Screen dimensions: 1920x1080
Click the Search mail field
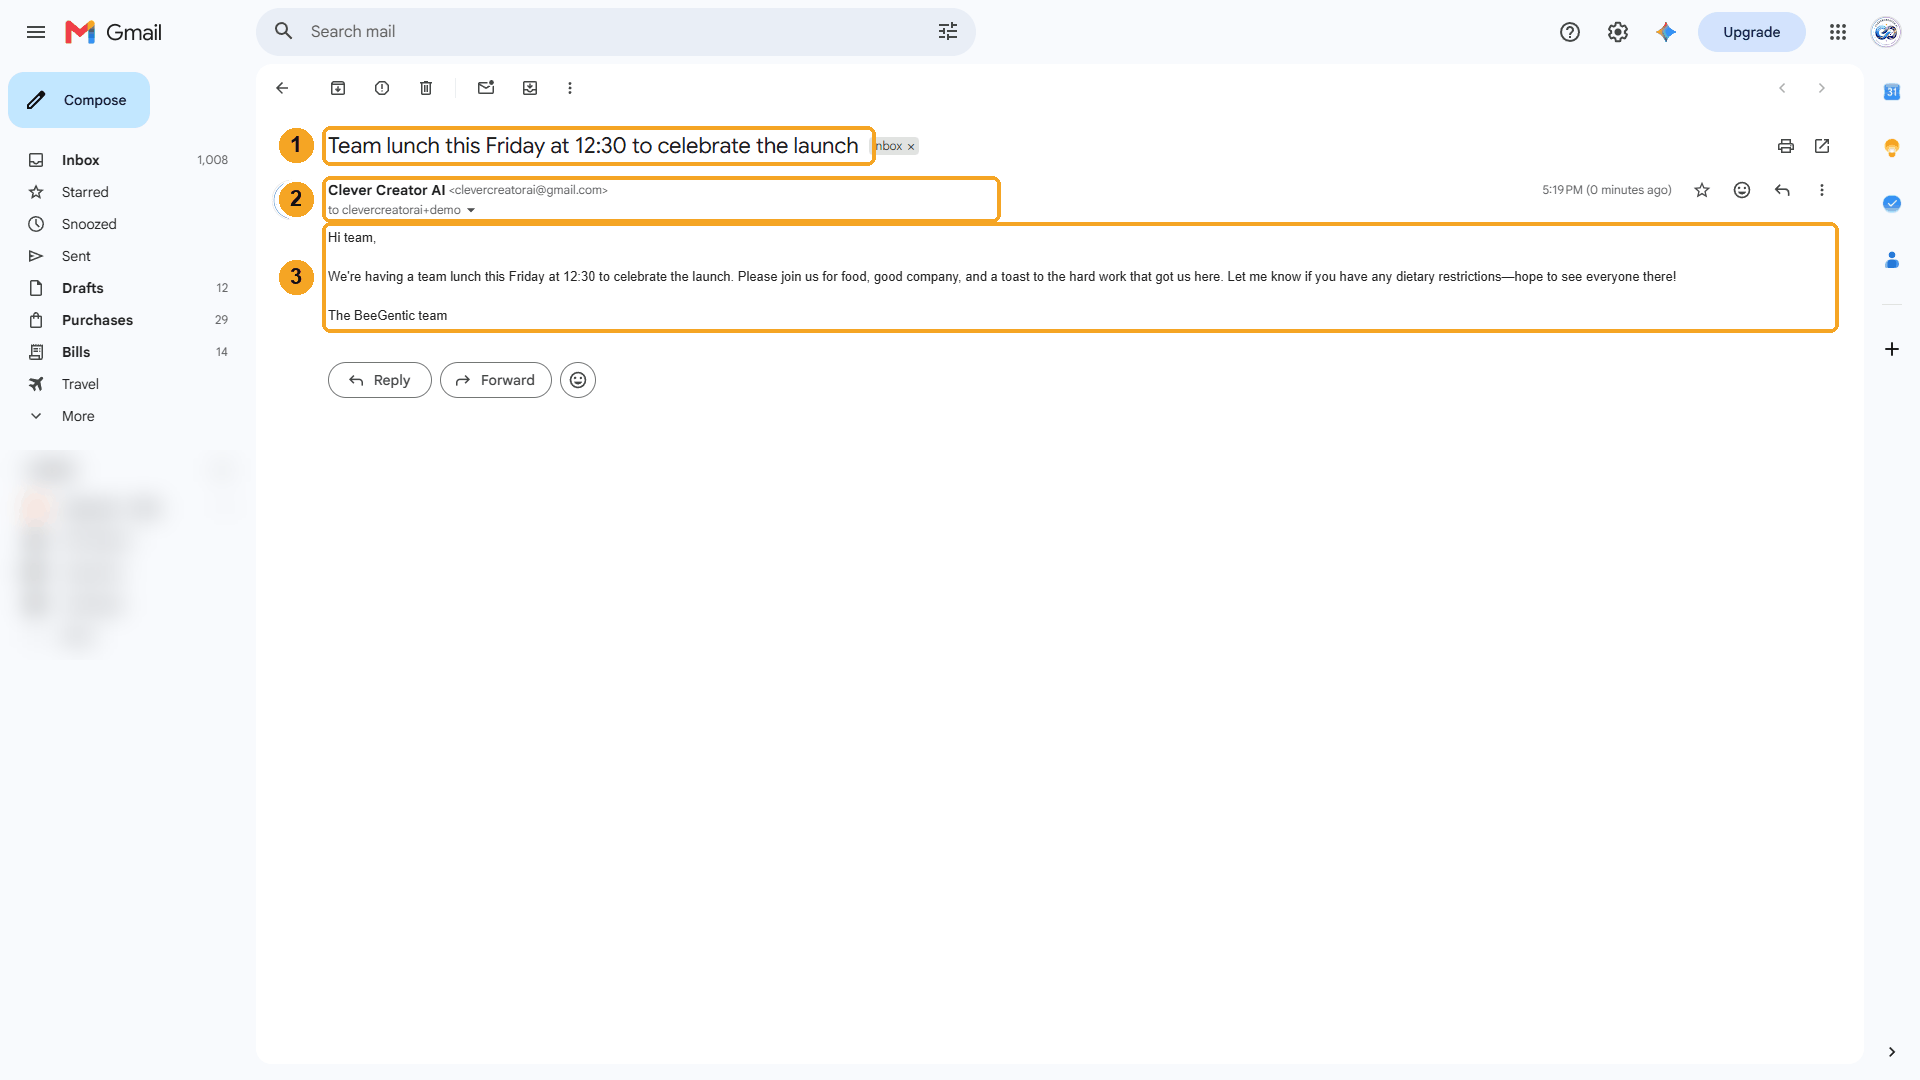click(x=615, y=32)
